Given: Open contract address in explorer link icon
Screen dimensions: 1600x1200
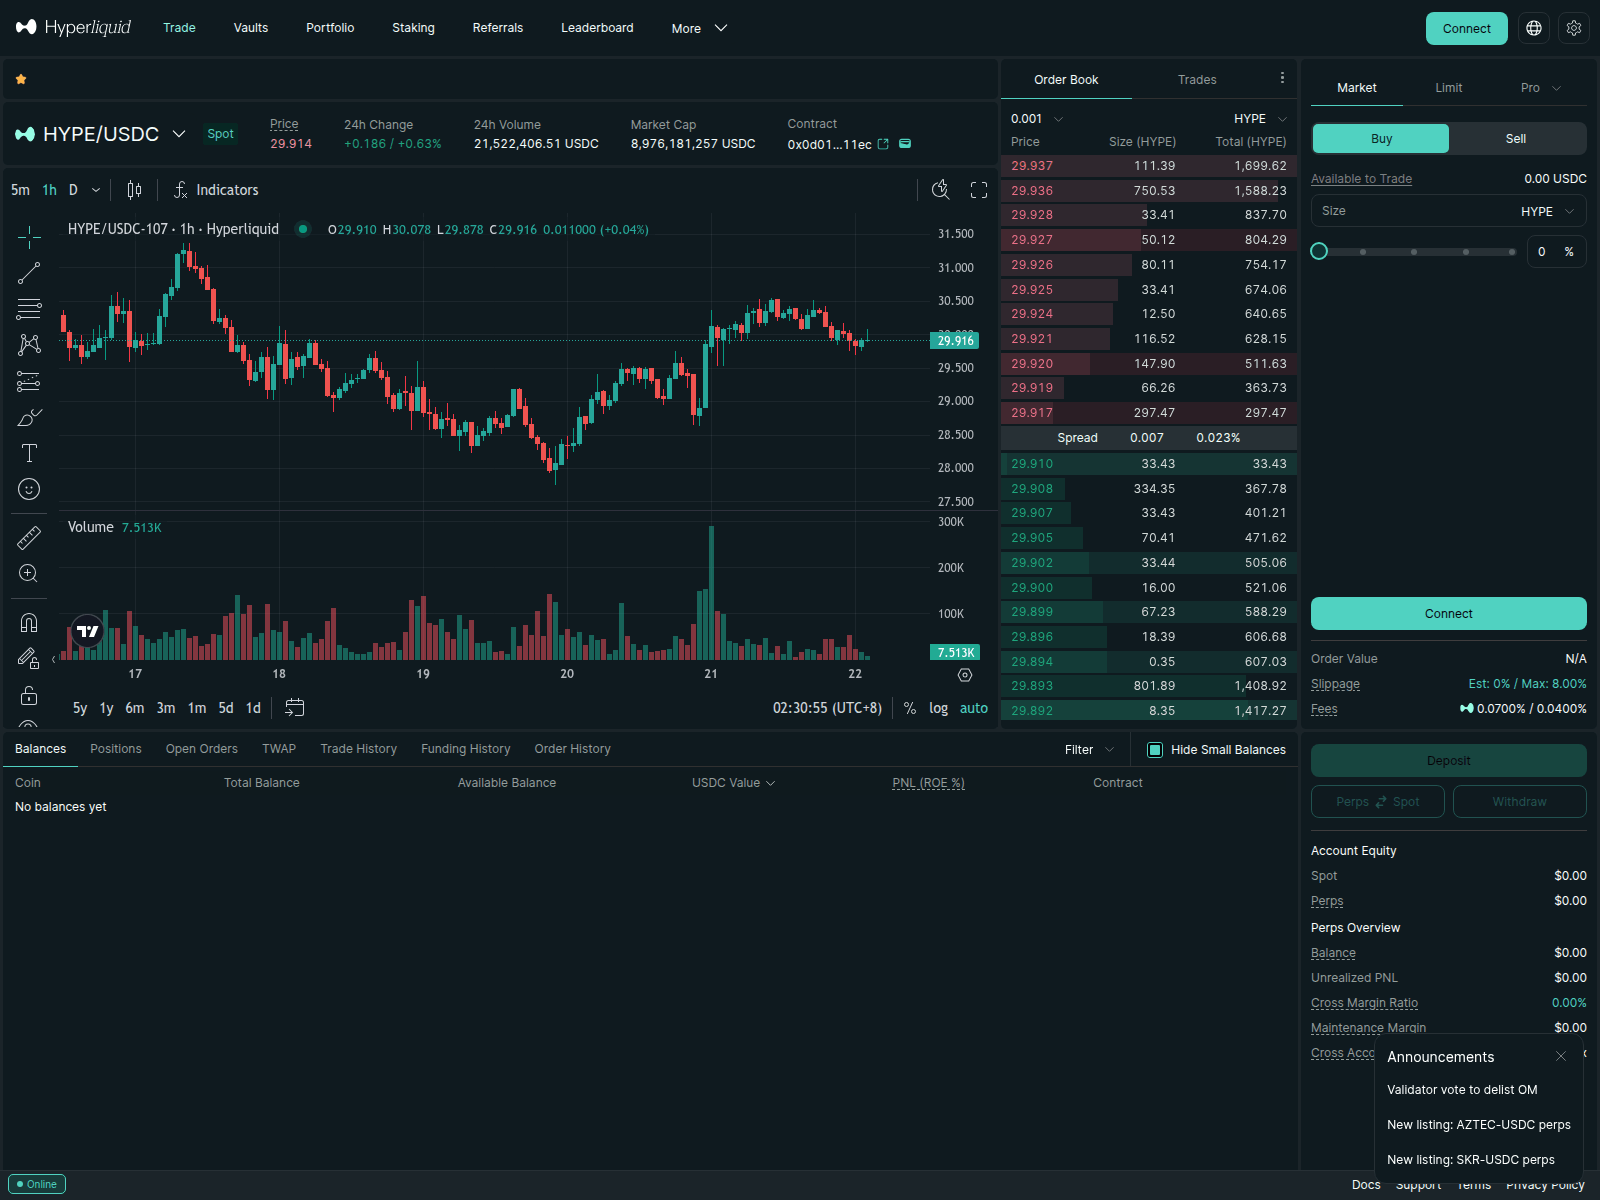Looking at the screenshot, I should [883, 144].
